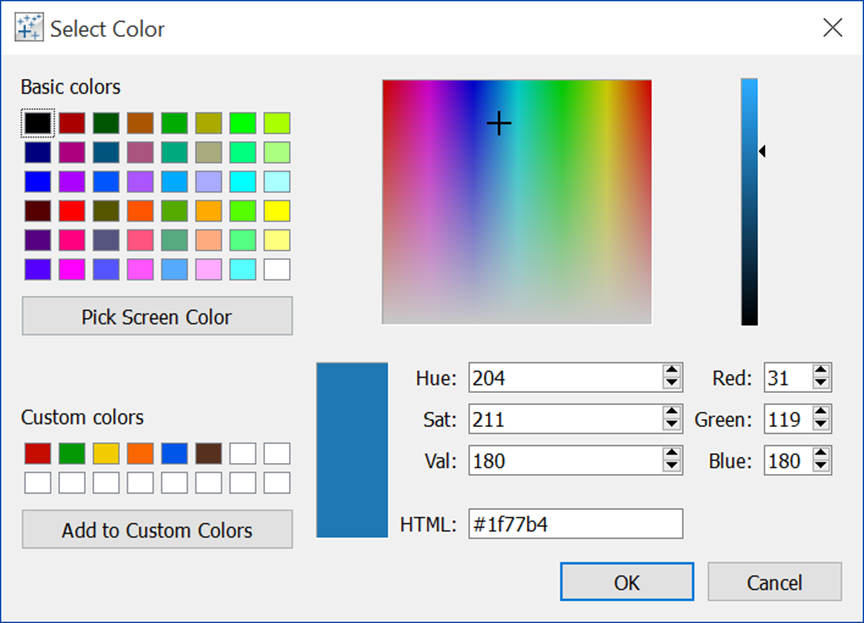Select the first red custom color swatch
Viewport: 864px width, 623px height.
37,453
